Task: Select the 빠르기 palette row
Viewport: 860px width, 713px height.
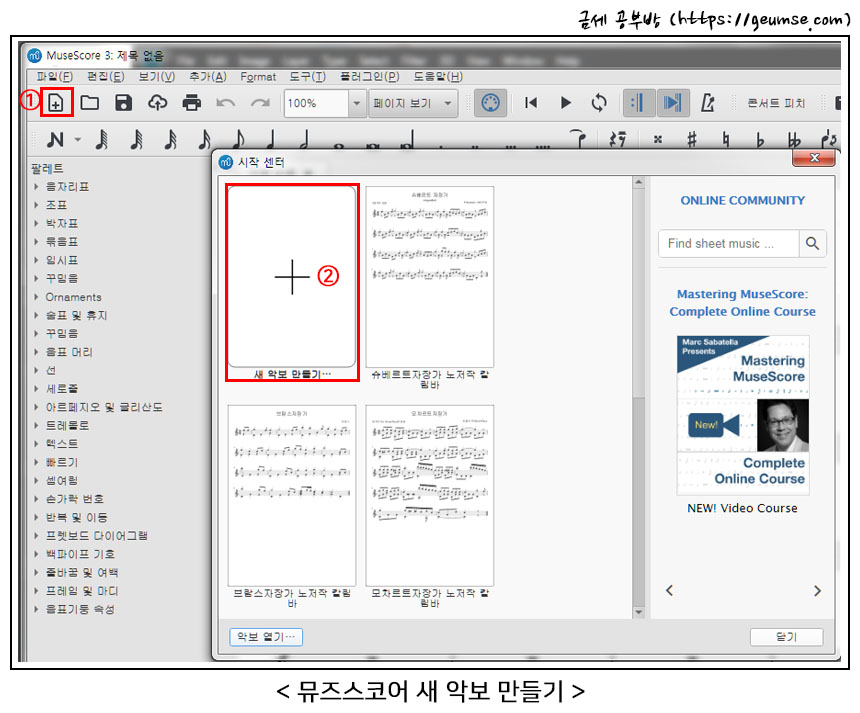Action: [x=61, y=462]
